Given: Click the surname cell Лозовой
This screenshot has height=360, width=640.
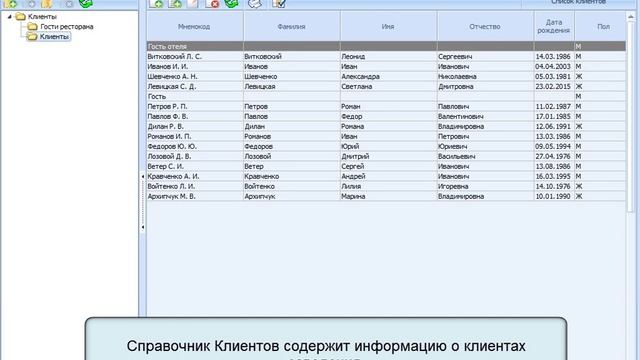Looking at the screenshot, I should 291,156.
